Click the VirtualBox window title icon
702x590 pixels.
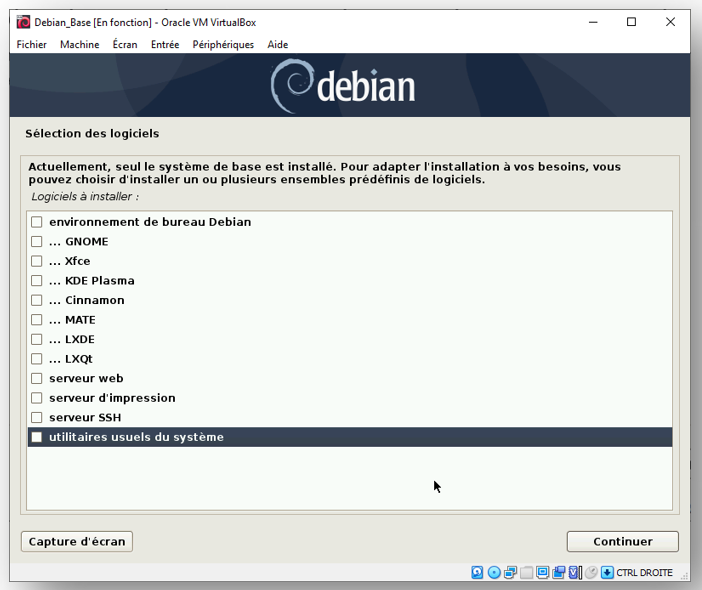tap(23, 22)
